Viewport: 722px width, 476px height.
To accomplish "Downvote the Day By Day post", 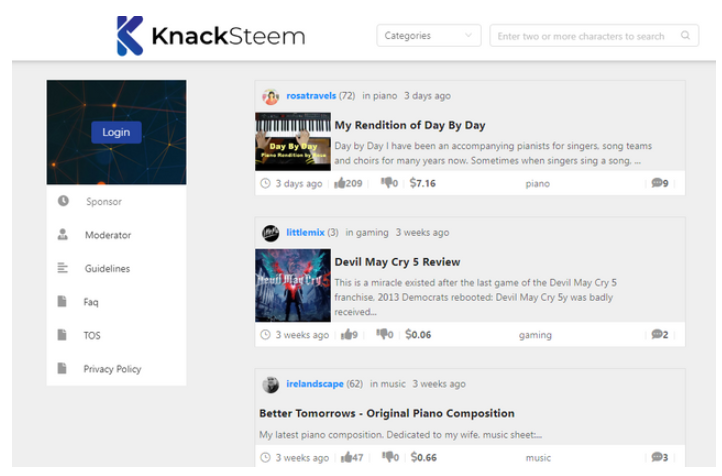I will [386, 183].
